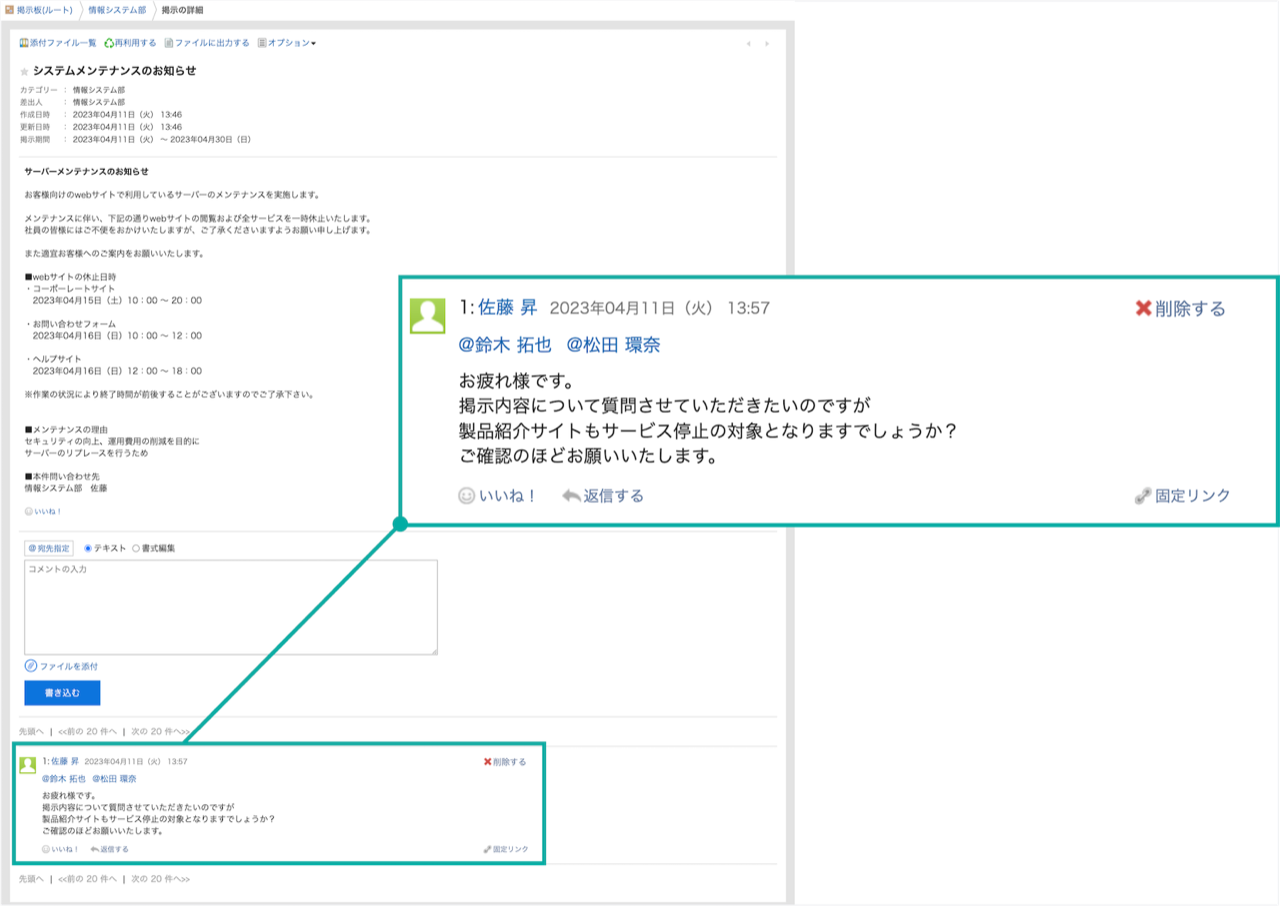Click the ファイルを添付 paperclip icon
The width and height of the screenshot is (1280, 906).
tap(31, 666)
